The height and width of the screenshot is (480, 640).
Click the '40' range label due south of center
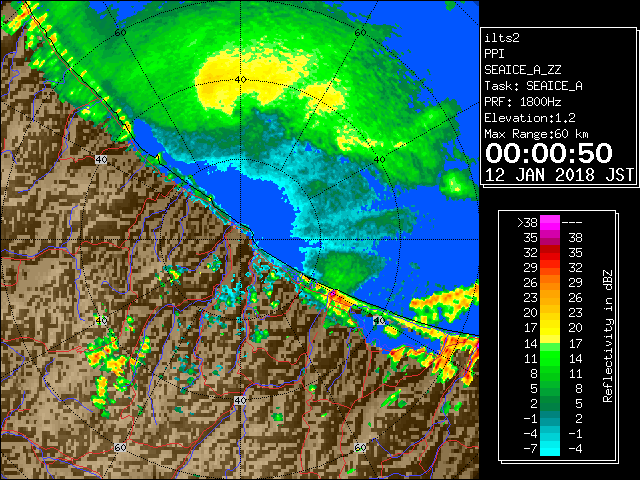[240, 400]
